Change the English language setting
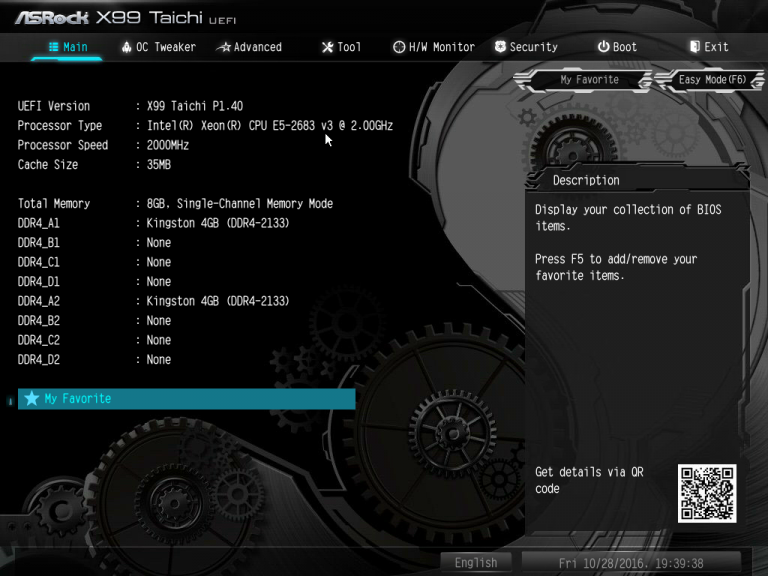 pyautogui.click(x=476, y=563)
